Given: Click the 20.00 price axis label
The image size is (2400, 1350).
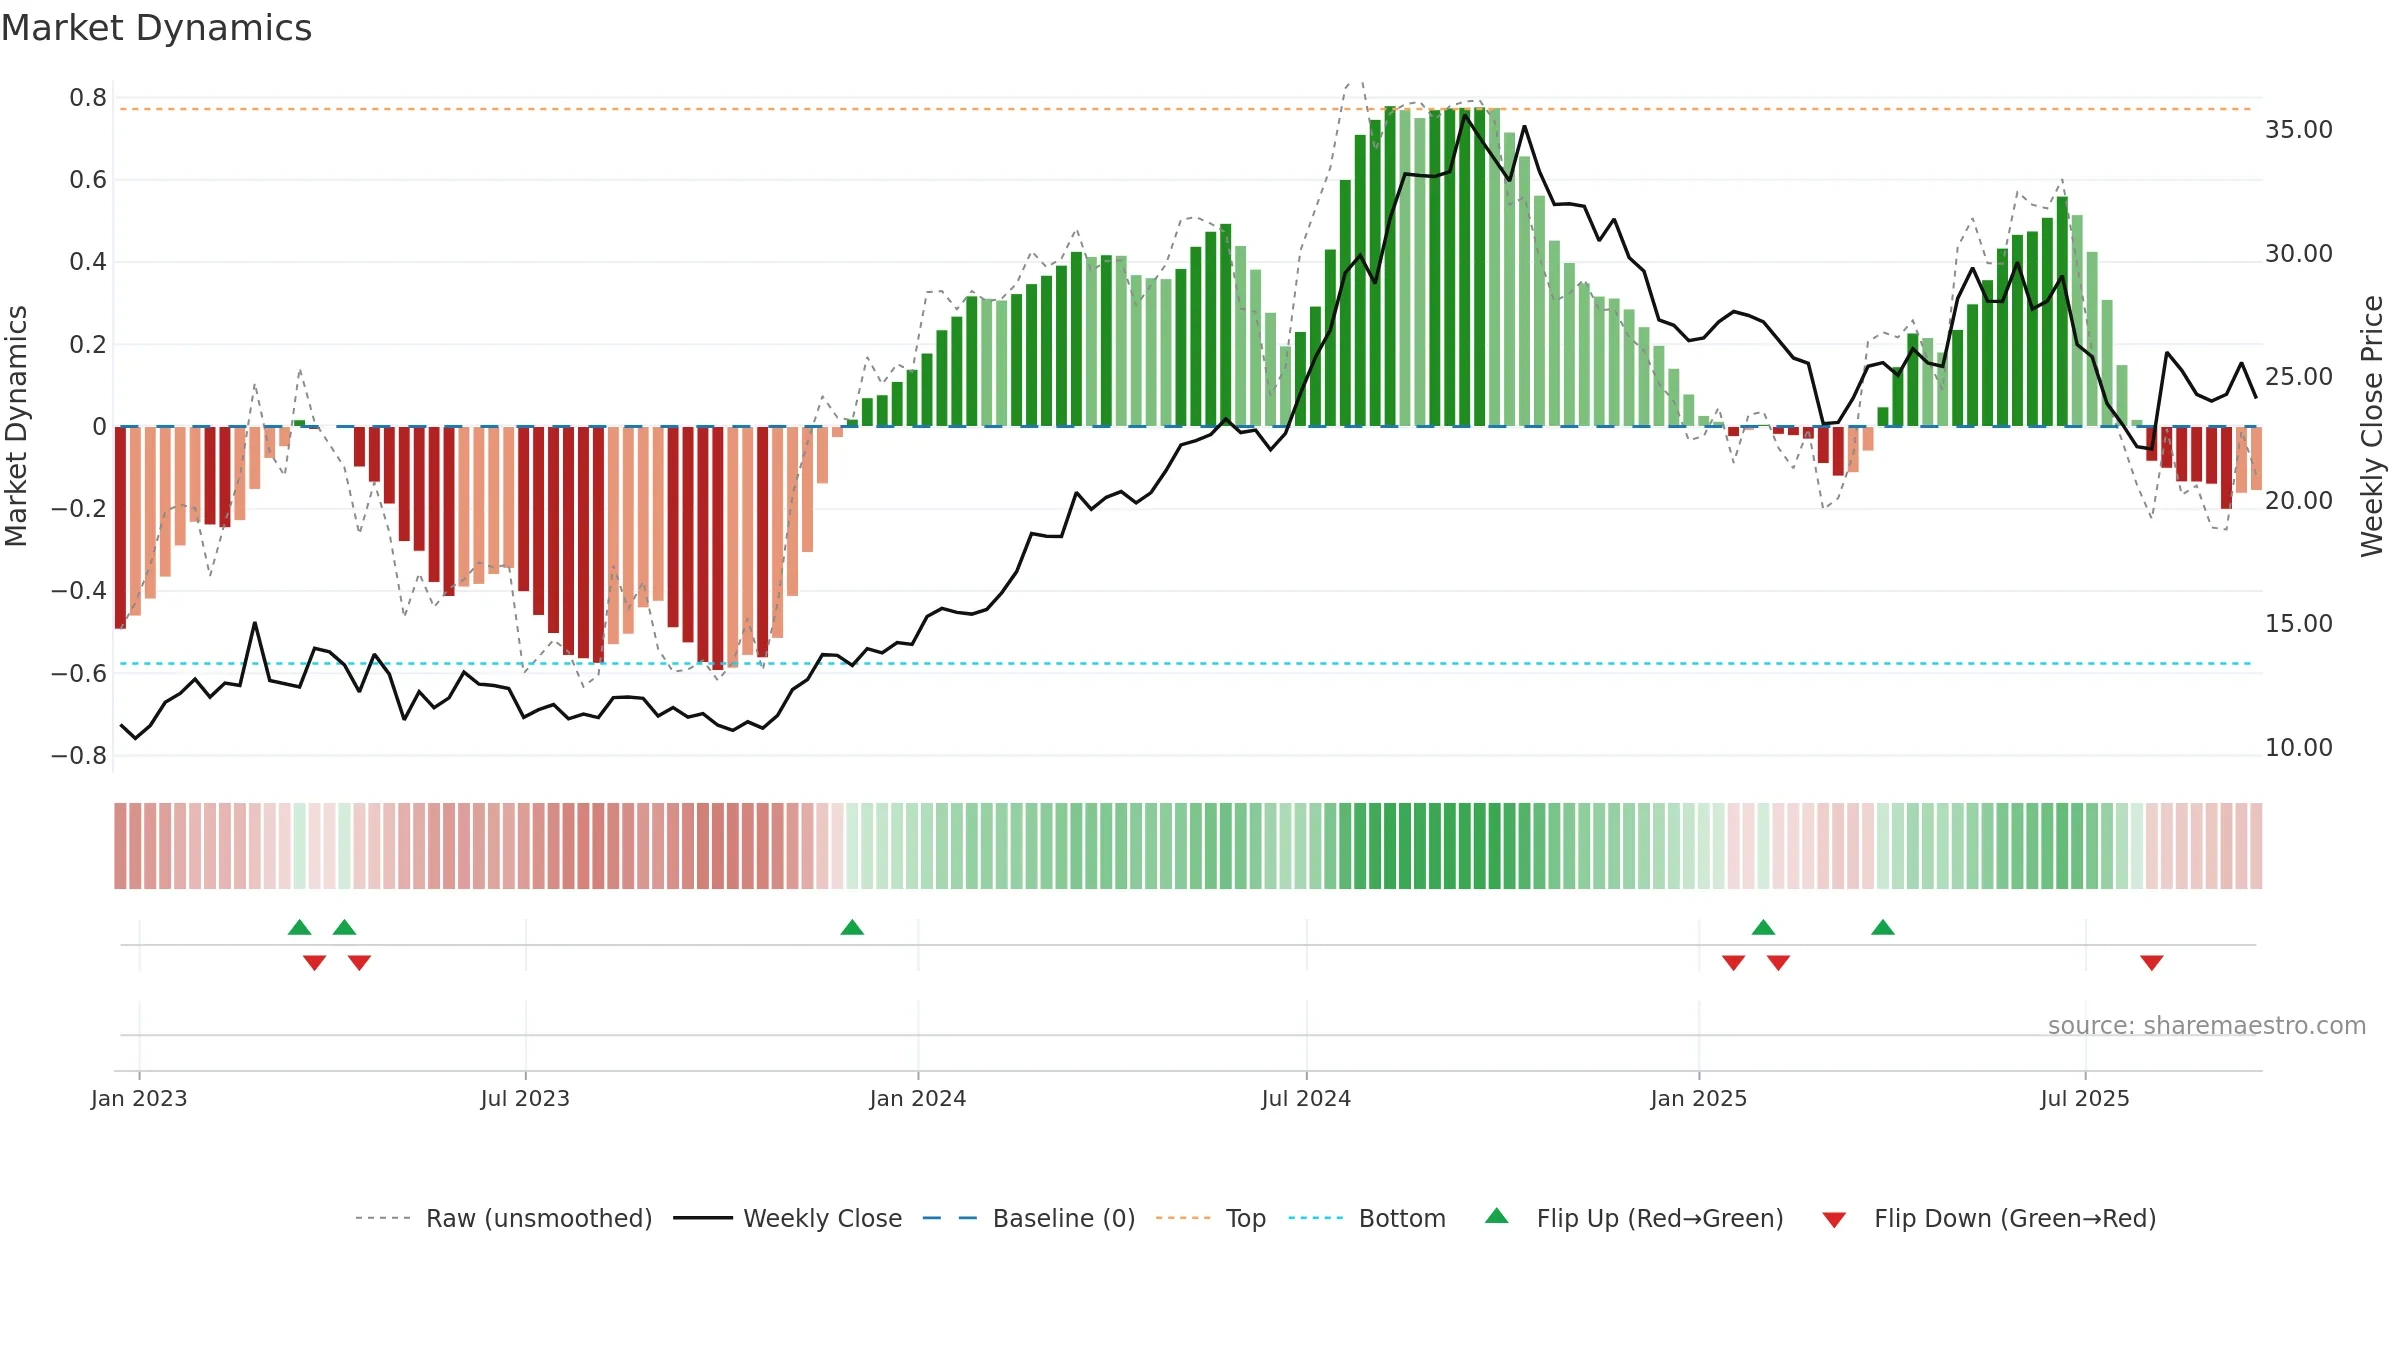Looking at the screenshot, I should [2299, 501].
